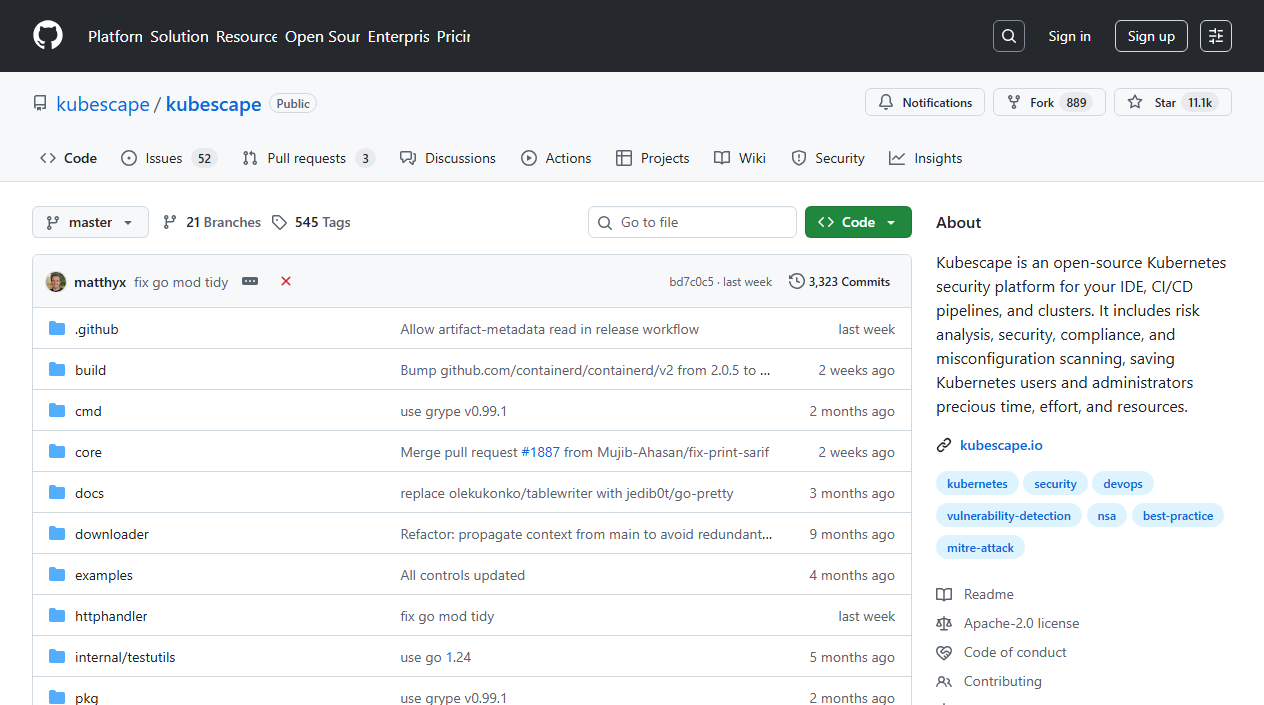Expand the Solutions navigation menu
The width and height of the screenshot is (1264, 705).
click(180, 36)
